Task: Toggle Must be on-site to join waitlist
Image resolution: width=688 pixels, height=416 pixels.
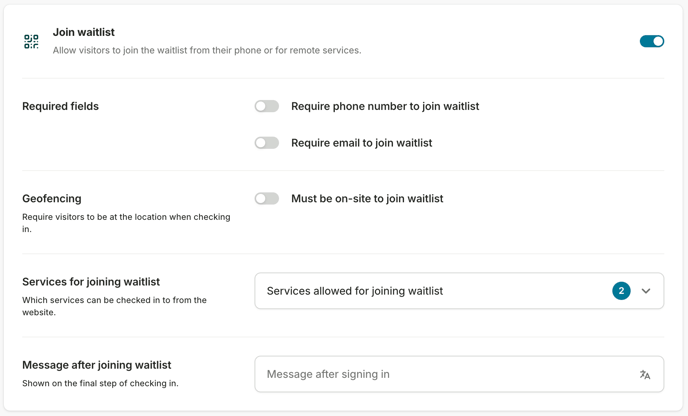Action: [266, 199]
